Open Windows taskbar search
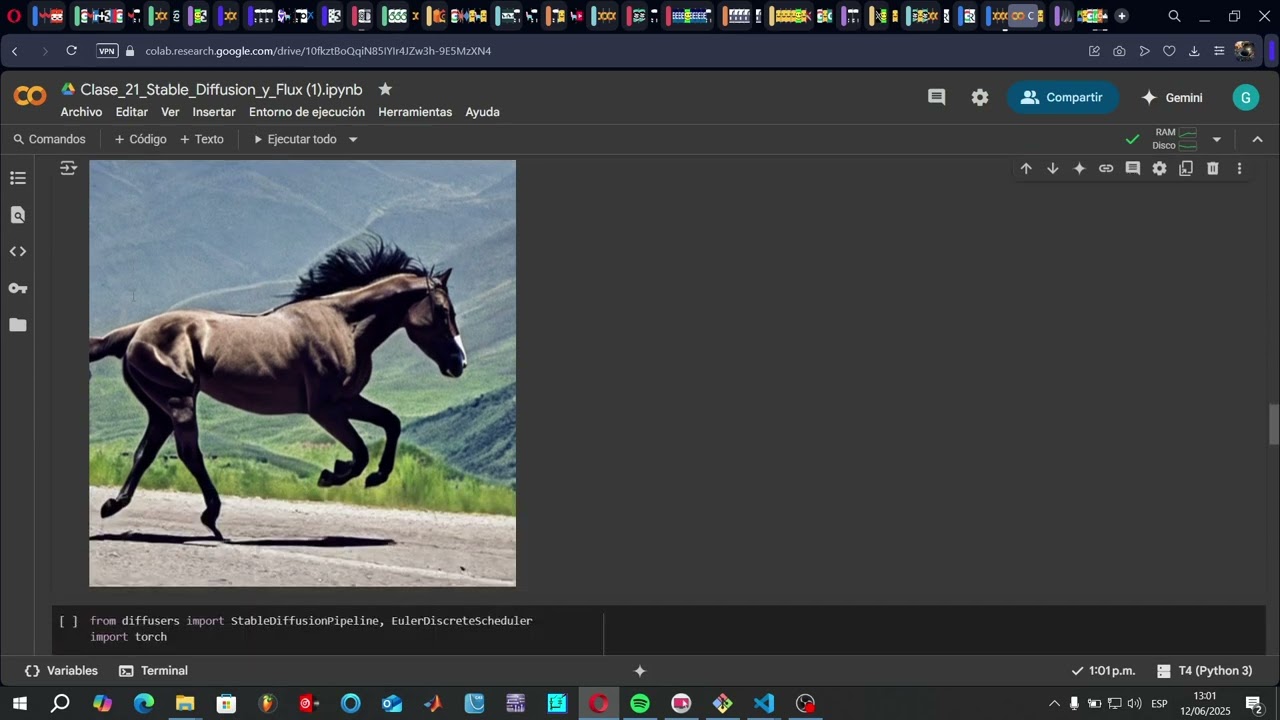This screenshot has width=1280, height=720. click(x=60, y=704)
